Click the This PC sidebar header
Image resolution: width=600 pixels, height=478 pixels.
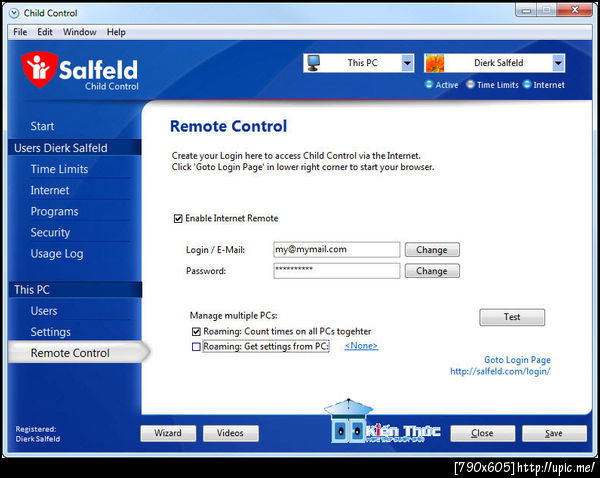[75, 290]
